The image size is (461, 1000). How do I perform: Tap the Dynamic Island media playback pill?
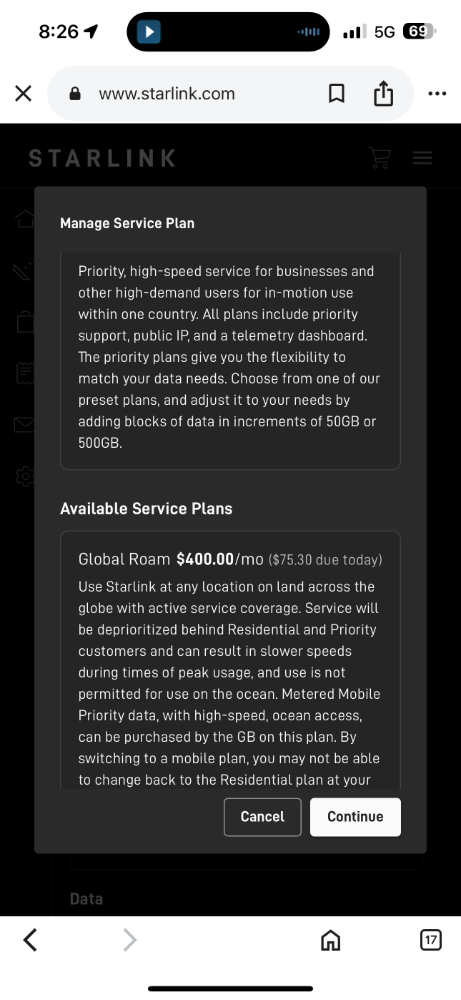228,31
